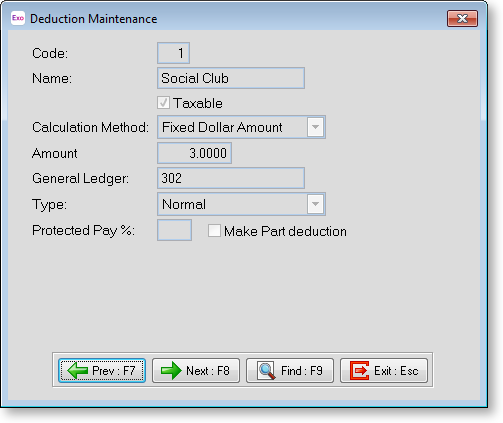Toggle the Taxable checkbox
The width and height of the screenshot is (503, 423).
click(163, 103)
